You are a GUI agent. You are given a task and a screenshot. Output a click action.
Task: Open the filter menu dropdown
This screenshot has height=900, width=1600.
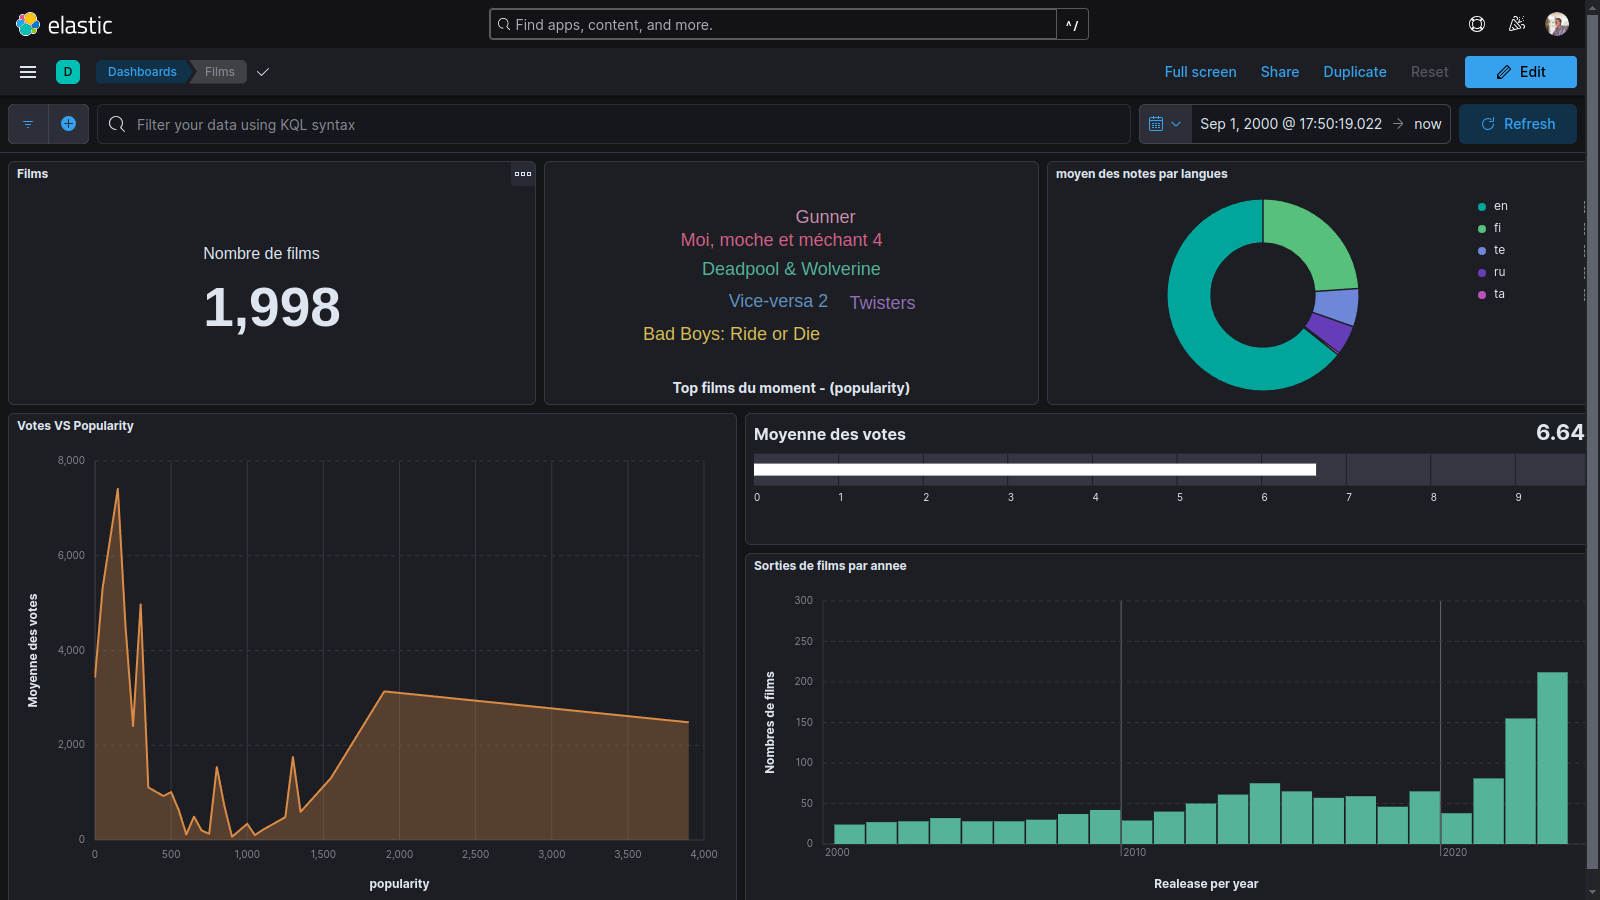pyautogui.click(x=28, y=124)
